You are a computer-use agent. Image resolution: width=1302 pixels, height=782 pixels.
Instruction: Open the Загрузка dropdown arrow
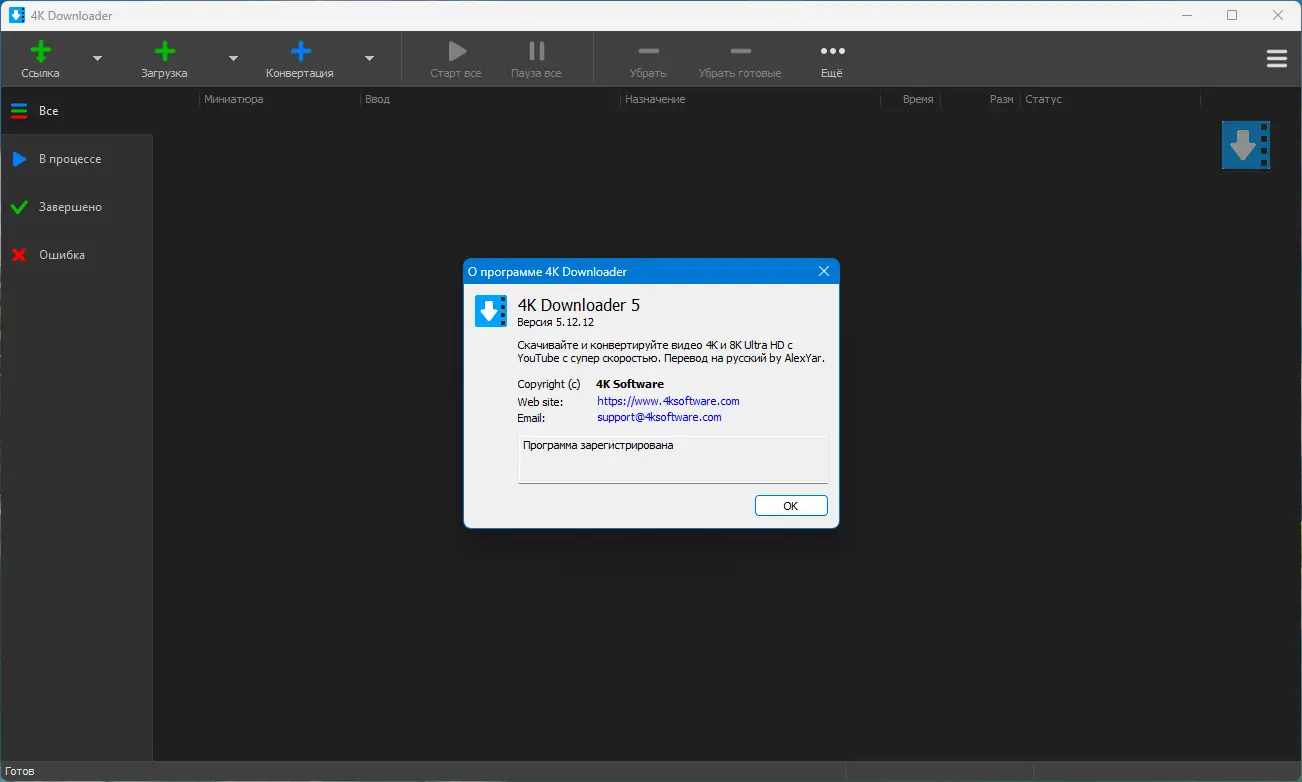click(x=233, y=58)
